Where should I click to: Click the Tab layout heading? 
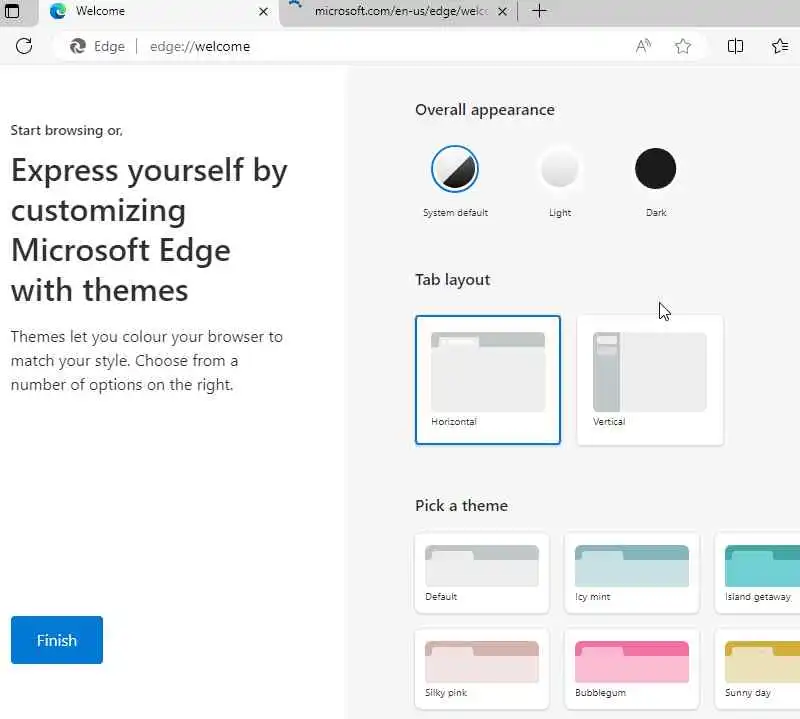(453, 280)
